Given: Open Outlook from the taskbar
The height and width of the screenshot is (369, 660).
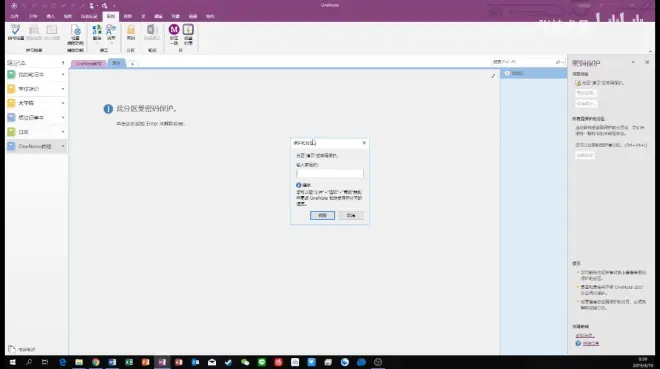Looking at the screenshot, I should pos(195,362).
